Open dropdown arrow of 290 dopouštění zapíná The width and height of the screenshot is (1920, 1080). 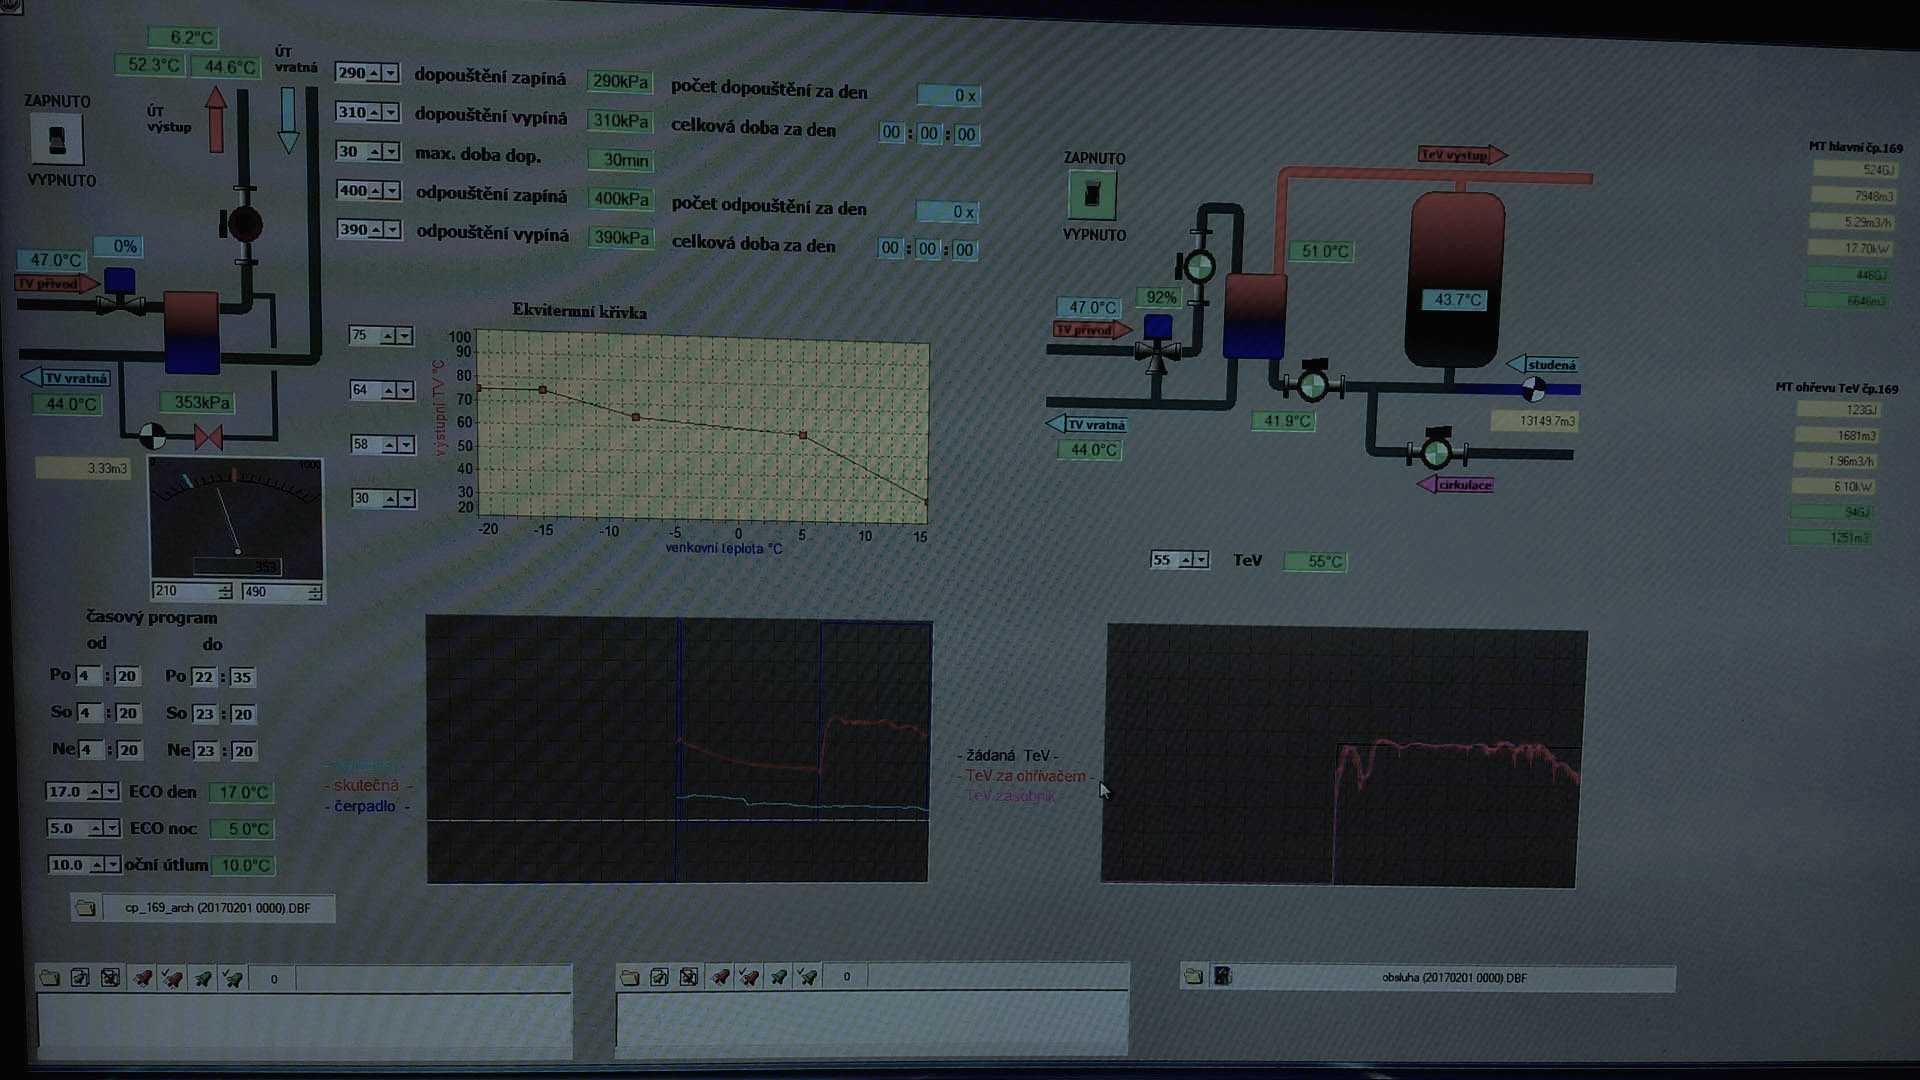click(391, 73)
